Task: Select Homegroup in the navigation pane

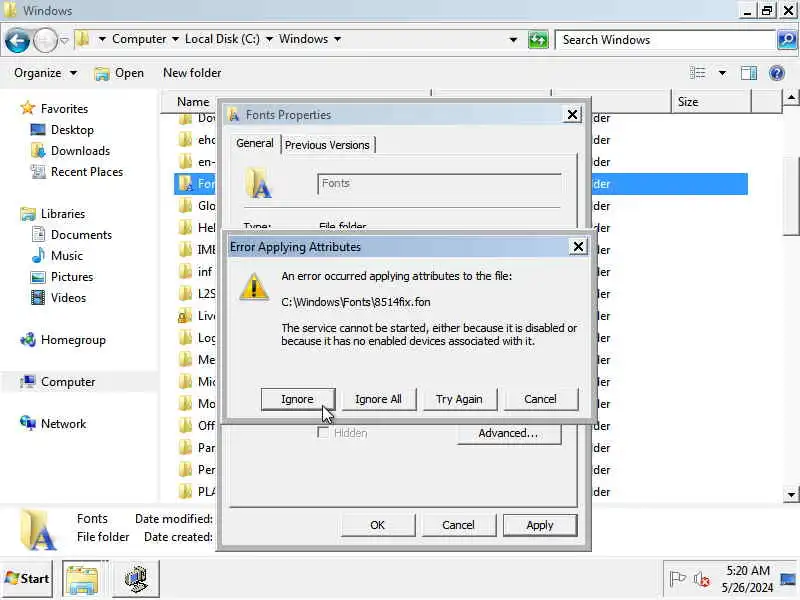Action: (73, 340)
